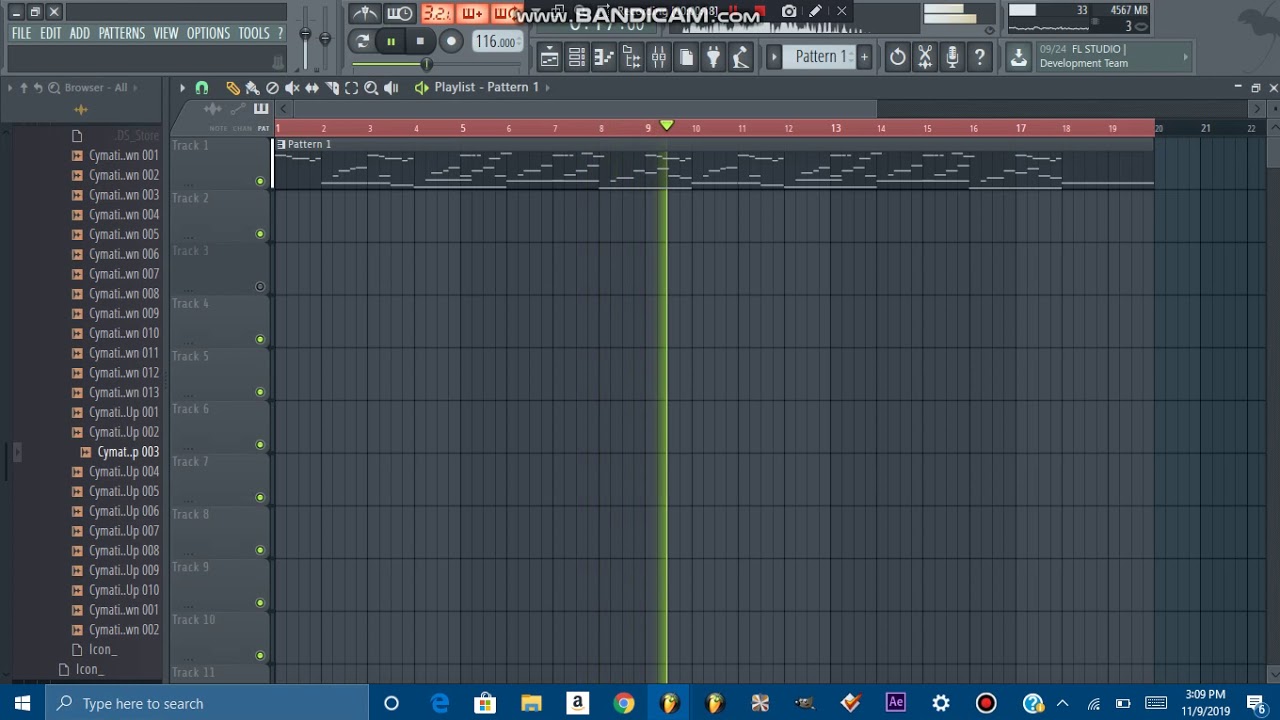Viewport: 1280px width, 720px height.
Task: Open playlist options menu arrow
Action: (x=182, y=88)
